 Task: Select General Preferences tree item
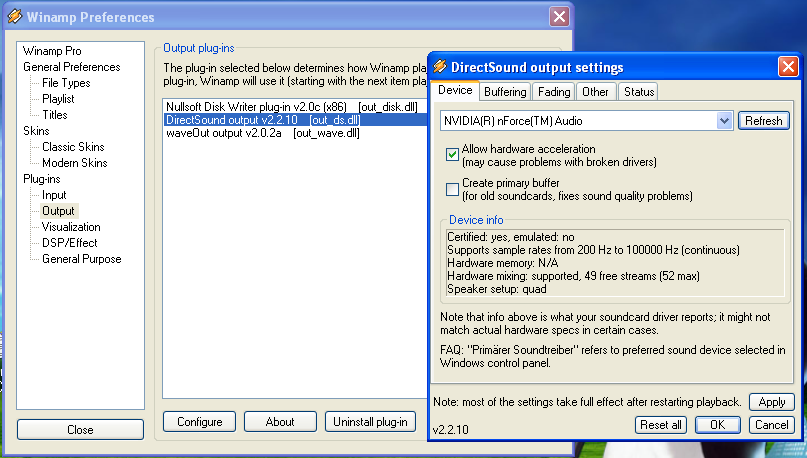point(72,67)
